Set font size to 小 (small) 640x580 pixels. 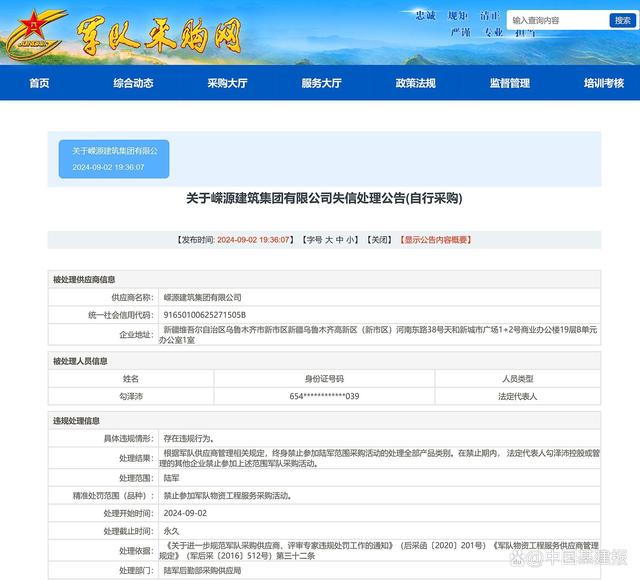pos(352,240)
